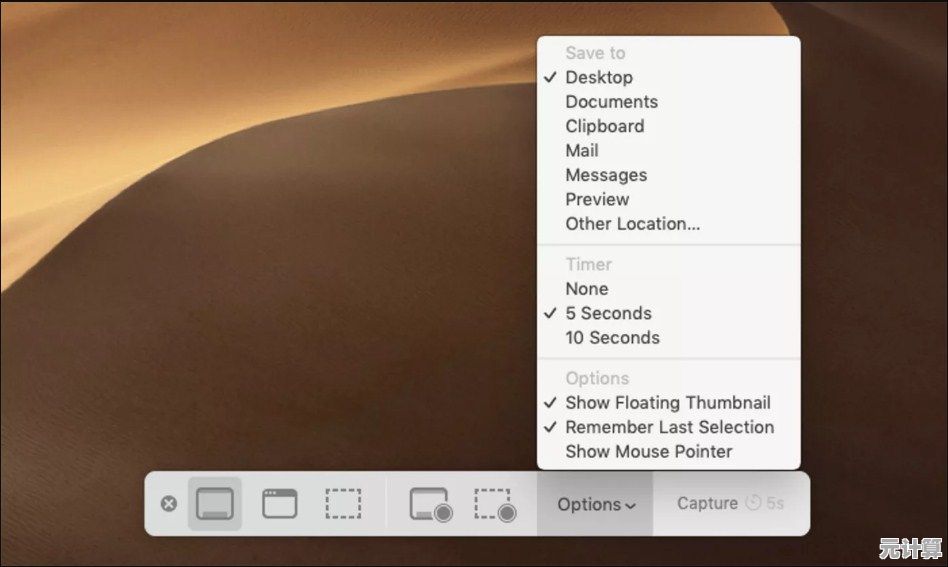Choose Mail as save destination

coord(582,150)
